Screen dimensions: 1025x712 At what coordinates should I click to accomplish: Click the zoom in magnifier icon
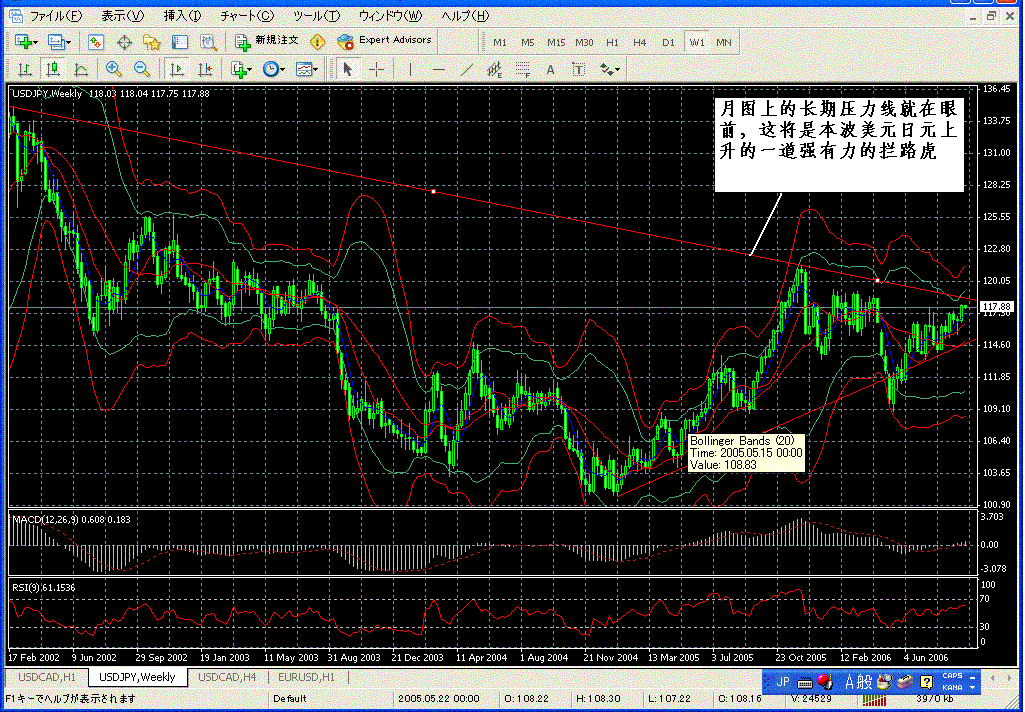(x=114, y=69)
